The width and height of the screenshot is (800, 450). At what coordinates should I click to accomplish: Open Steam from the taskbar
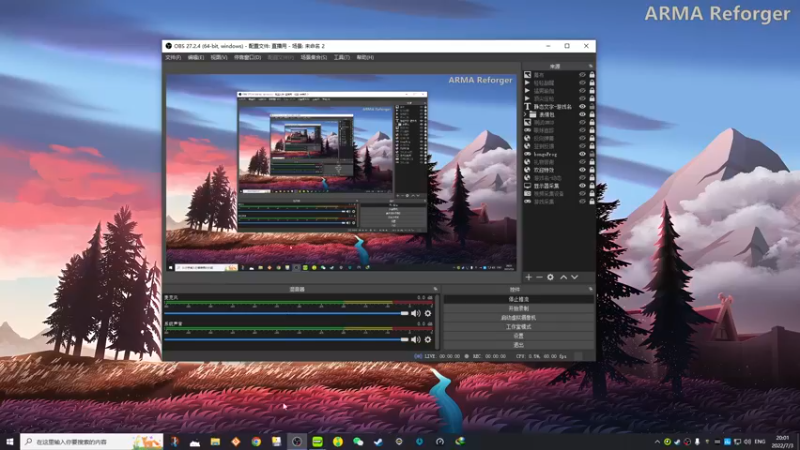[x=379, y=441]
